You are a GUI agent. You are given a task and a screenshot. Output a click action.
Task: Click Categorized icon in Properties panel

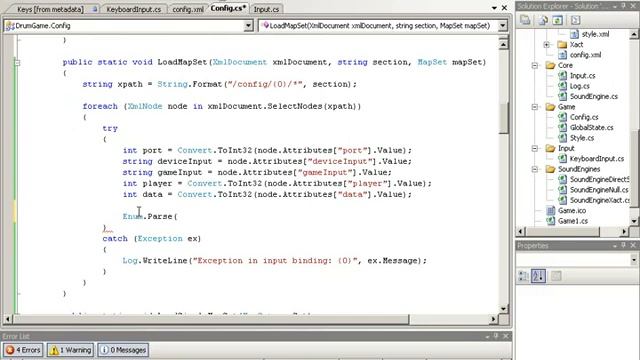[523, 276]
